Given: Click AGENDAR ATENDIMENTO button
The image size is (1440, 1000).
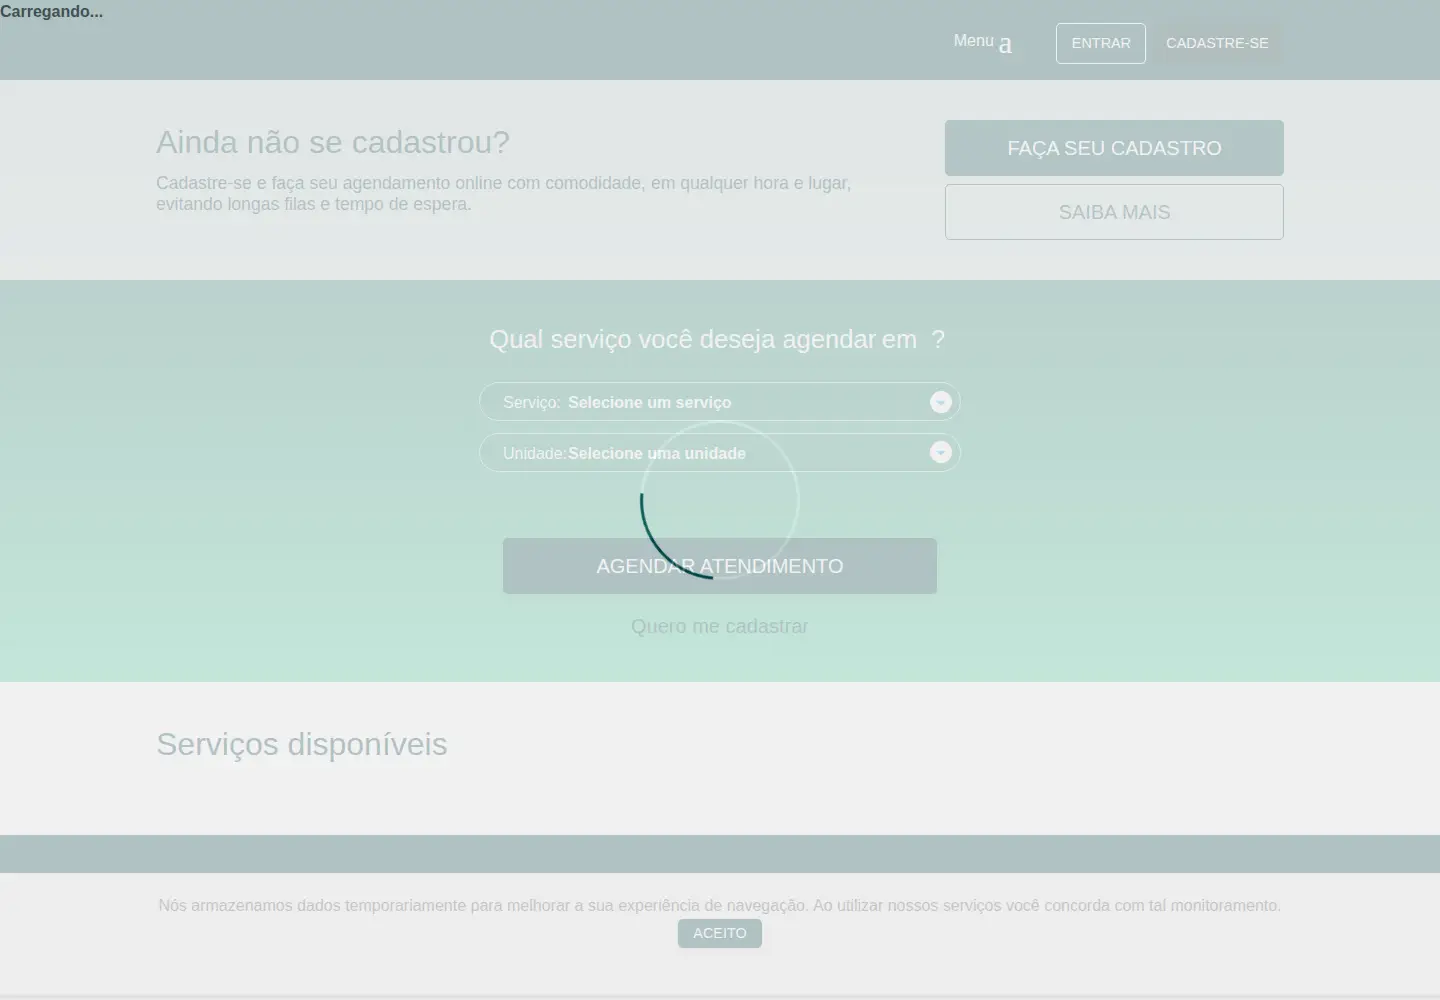Looking at the screenshot, I should click(x=720, y=566).
